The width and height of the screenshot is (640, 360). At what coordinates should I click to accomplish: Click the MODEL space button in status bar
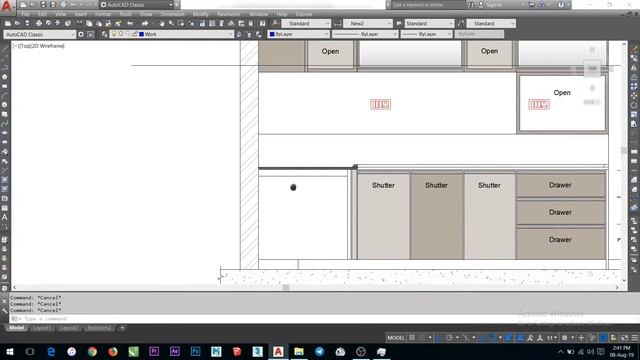[x=396, y=338]
